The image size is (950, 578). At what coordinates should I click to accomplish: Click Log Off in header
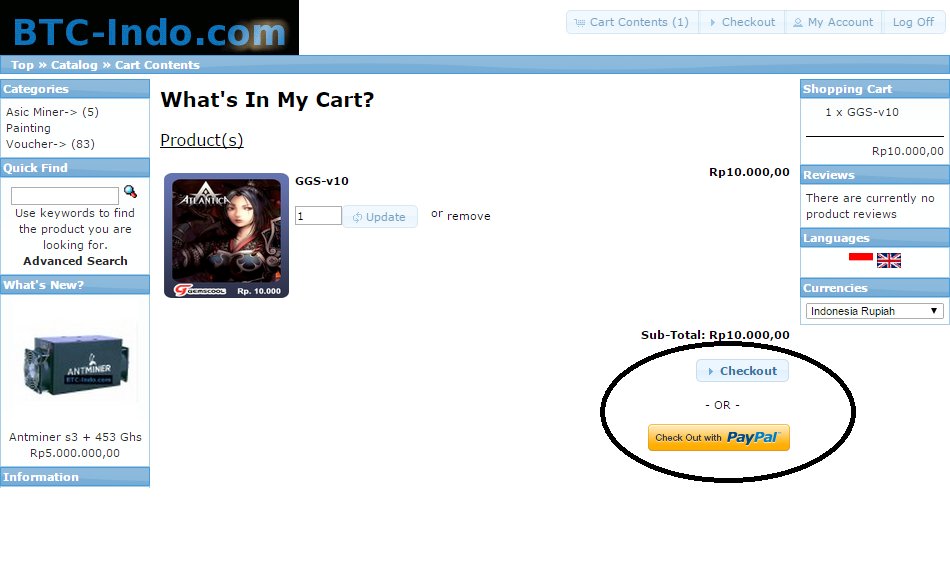pos(913,22)
